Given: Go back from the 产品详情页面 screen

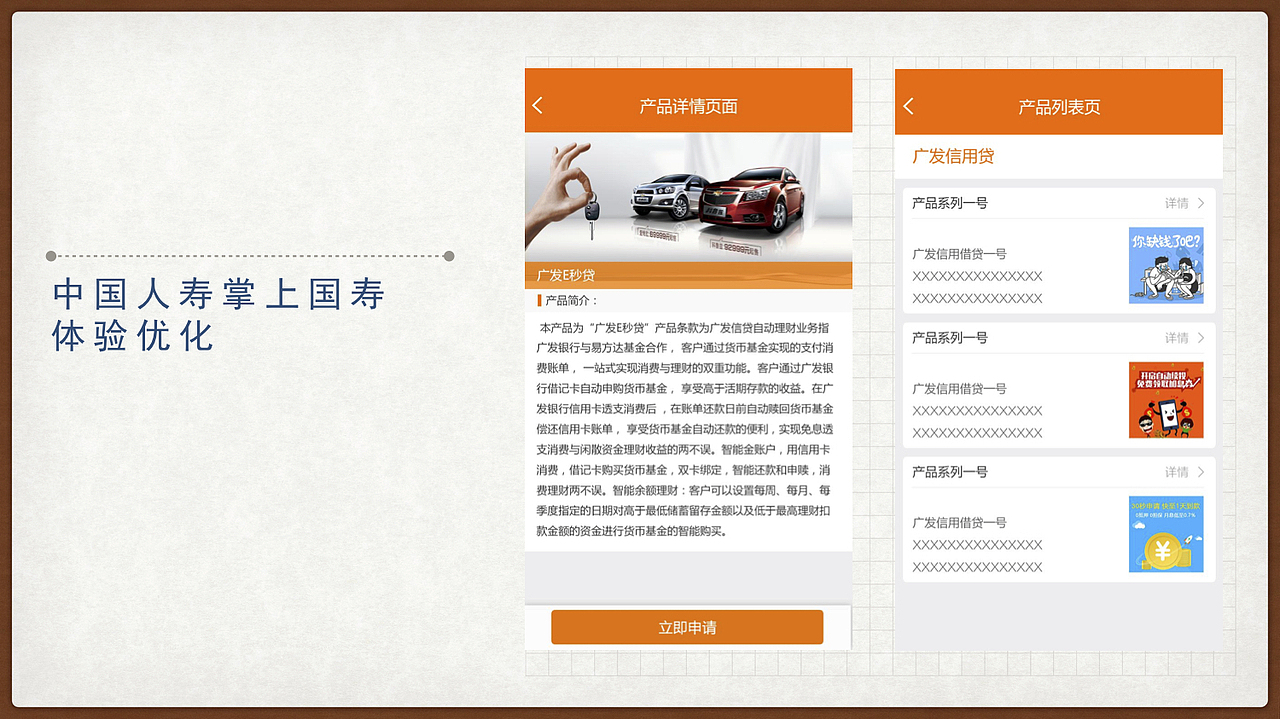Looking at the screenshot, I should pyautogui.click(x=538, y=106).
